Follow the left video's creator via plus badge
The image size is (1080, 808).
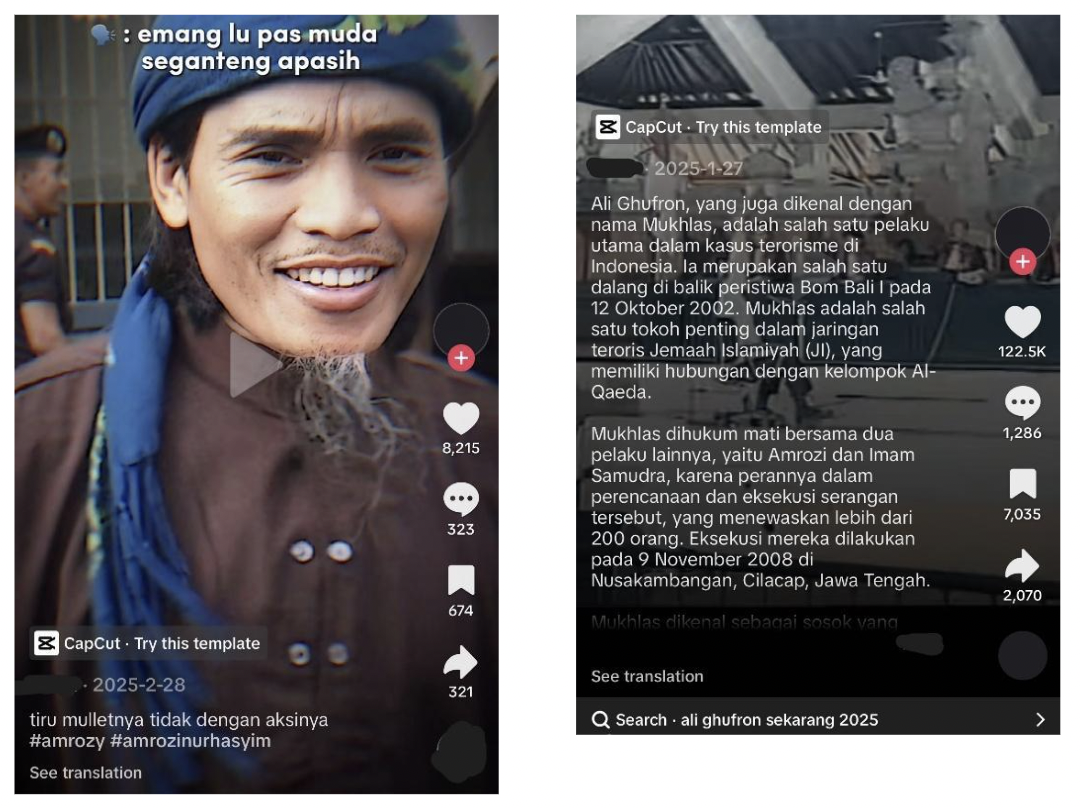coord(461,358)
